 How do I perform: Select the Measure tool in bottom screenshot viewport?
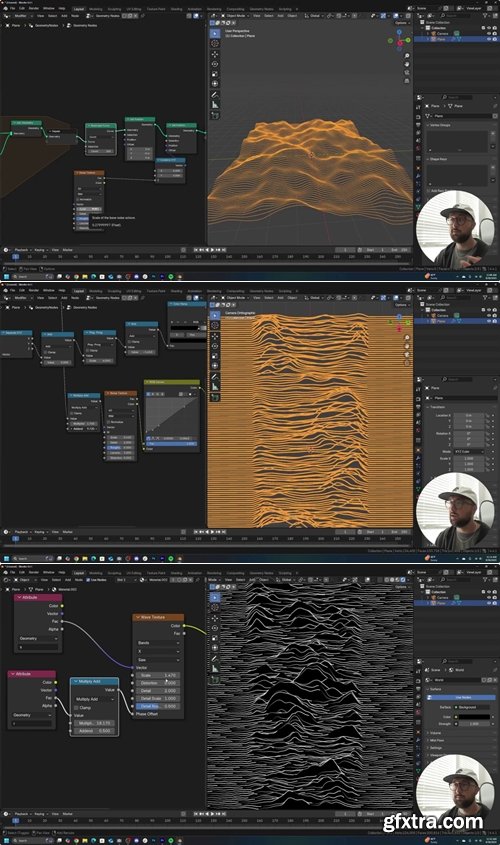(215, 669)
